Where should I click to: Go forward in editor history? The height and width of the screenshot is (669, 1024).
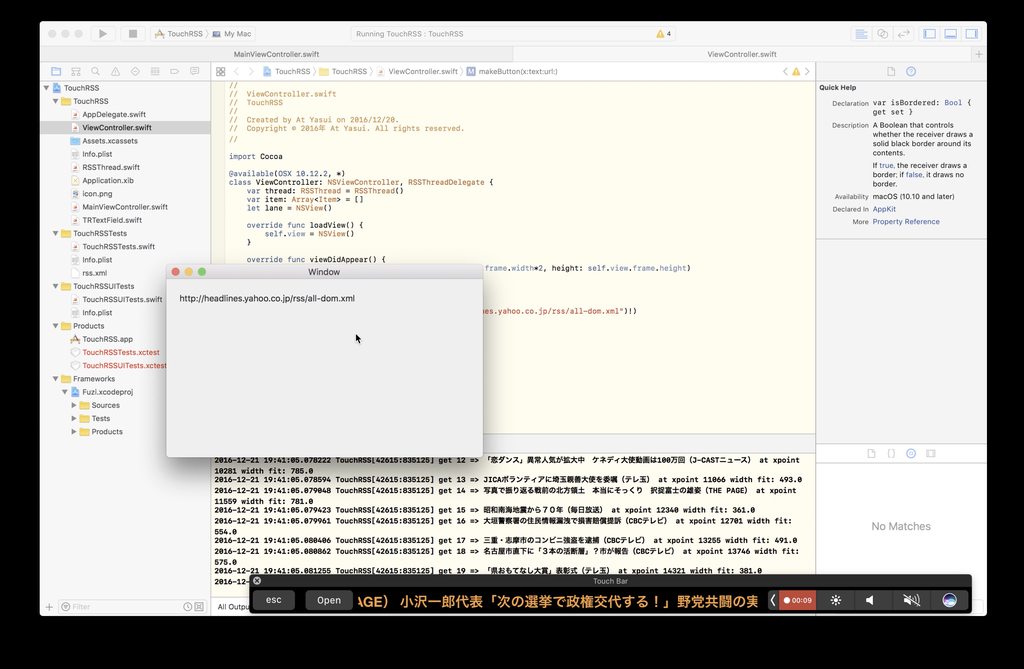tap(251, 71)
